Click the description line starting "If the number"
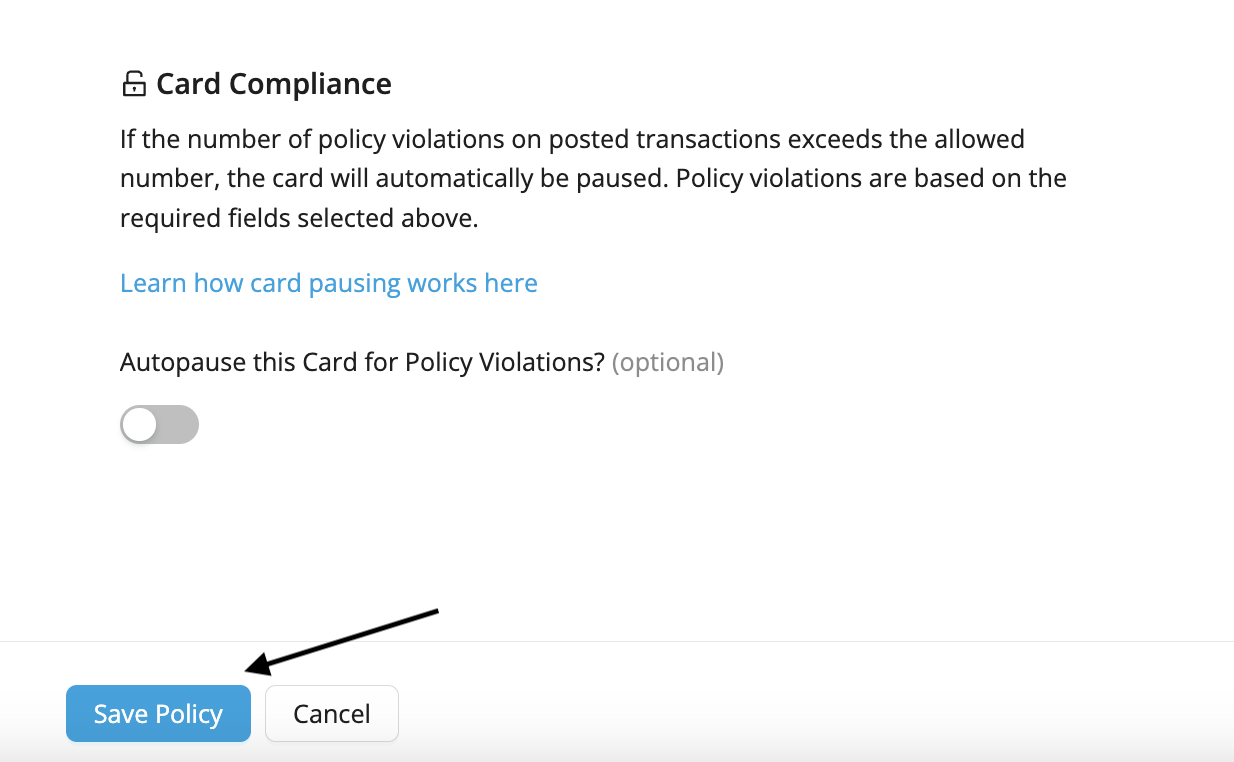This screenshot has width=1234, height=762. pos(572,138)
